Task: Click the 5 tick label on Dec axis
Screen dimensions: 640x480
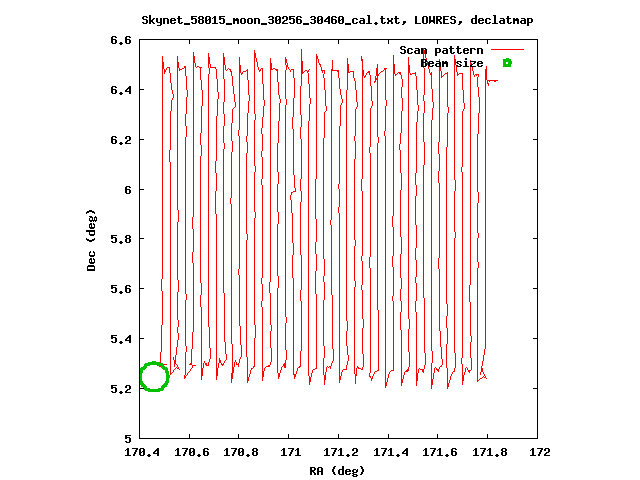Action: [128, 439]
